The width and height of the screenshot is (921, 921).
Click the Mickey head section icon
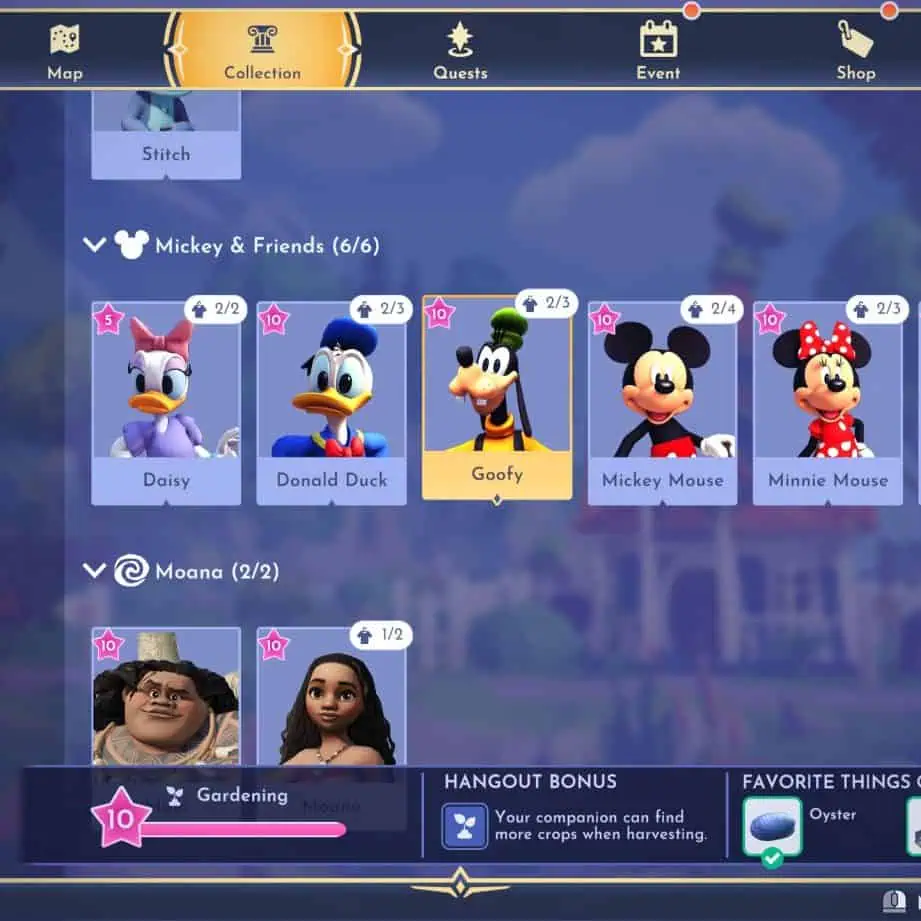[x=131, y=244]
